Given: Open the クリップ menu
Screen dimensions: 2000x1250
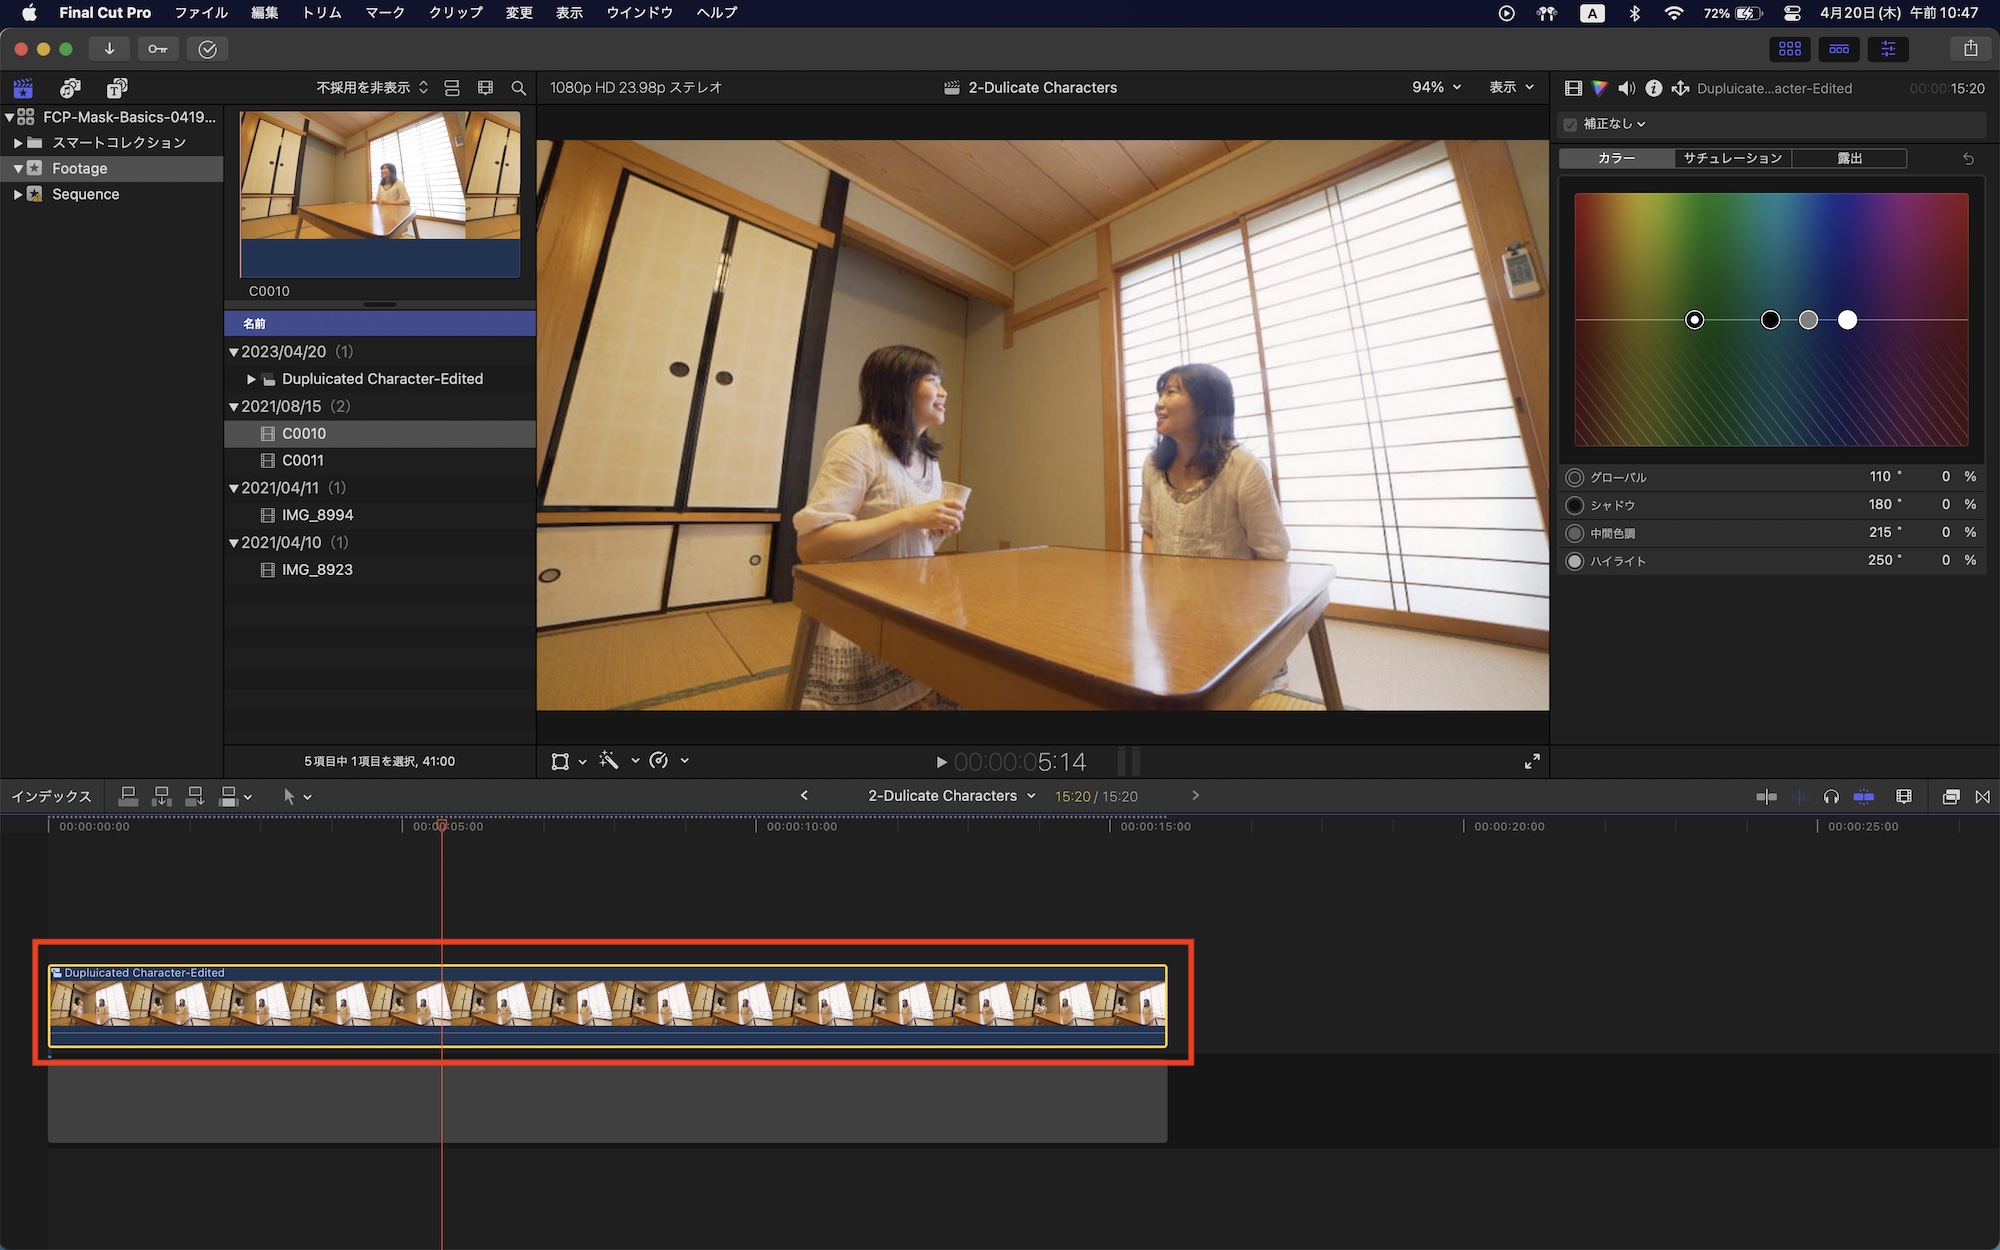Looking at the screenshot, I should pyautogui.click(x=455, y=13).
